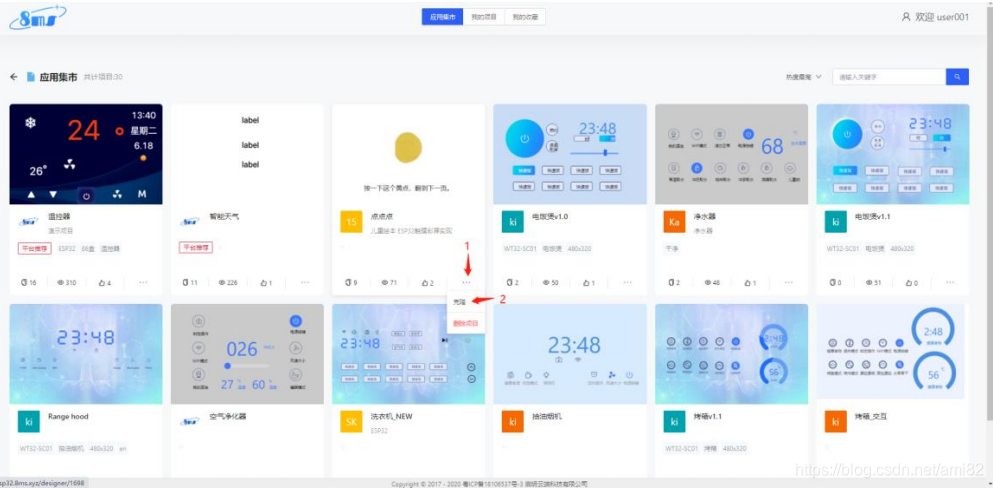Click view count eye on 点点点 card
Screen dimensions: 993x488
tap(384, 282)
